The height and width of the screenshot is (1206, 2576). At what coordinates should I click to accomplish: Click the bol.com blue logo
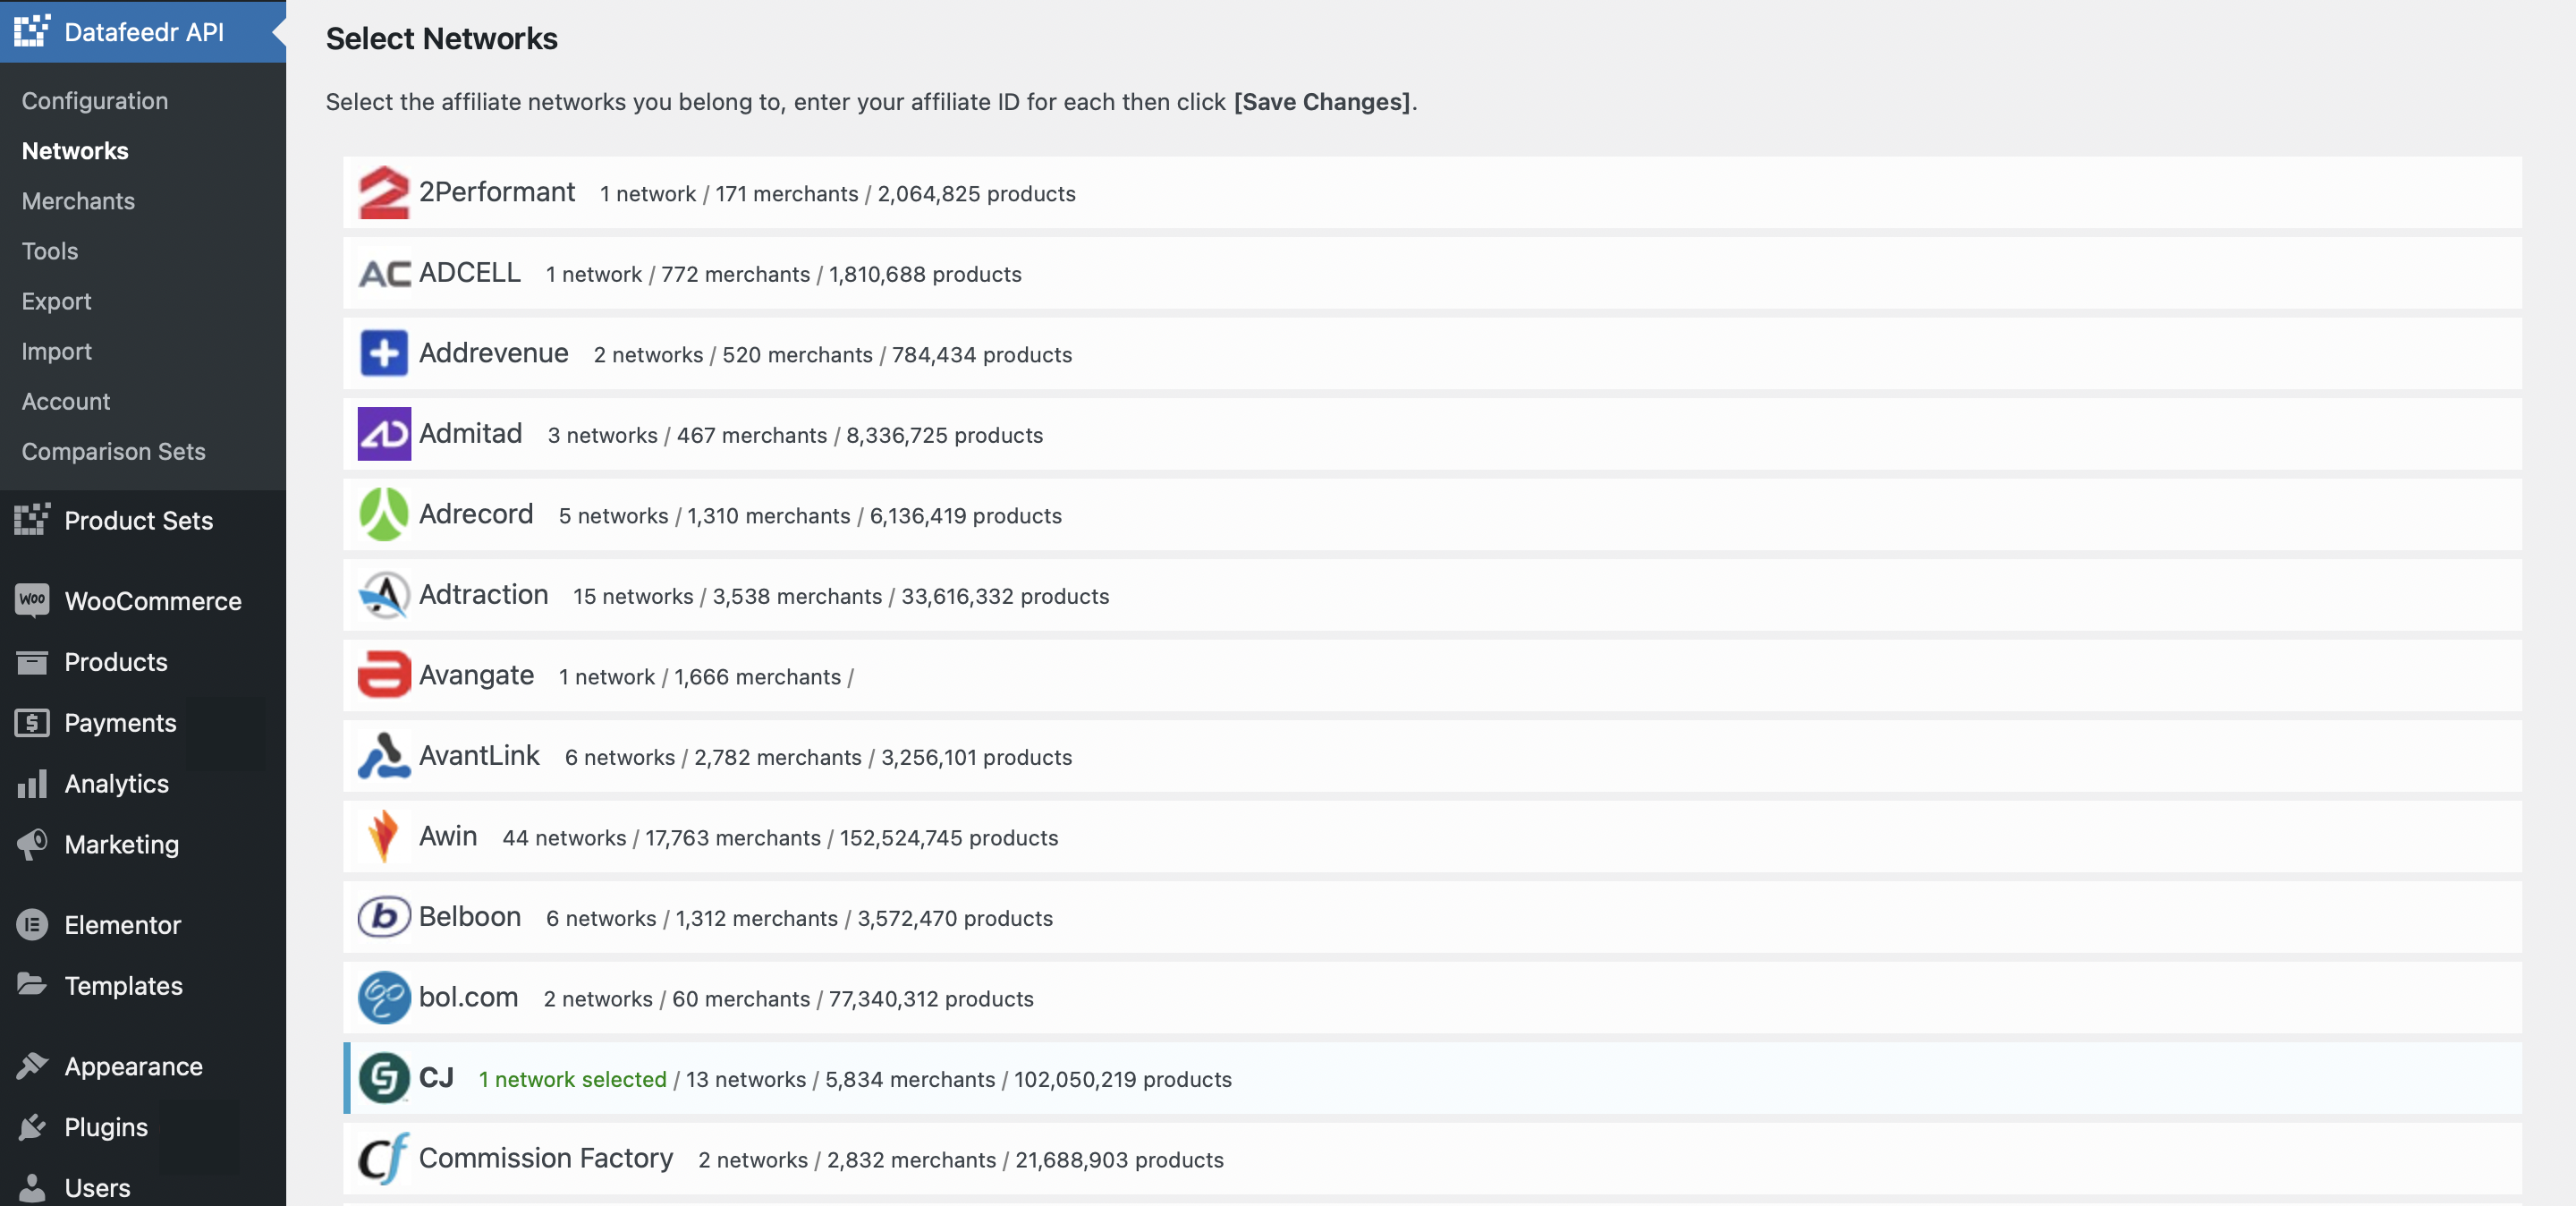384,997
